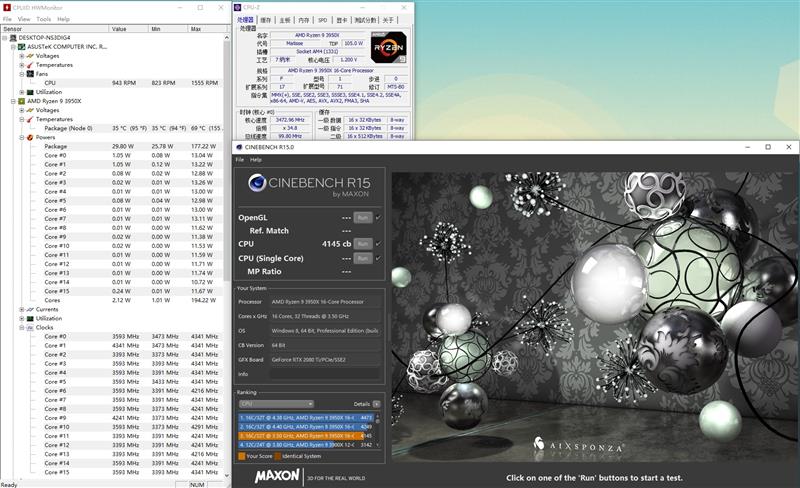Switch to the SPD tab in CPU-Z
This screenshot has width=800, height=488.
[x=322, y=19]
